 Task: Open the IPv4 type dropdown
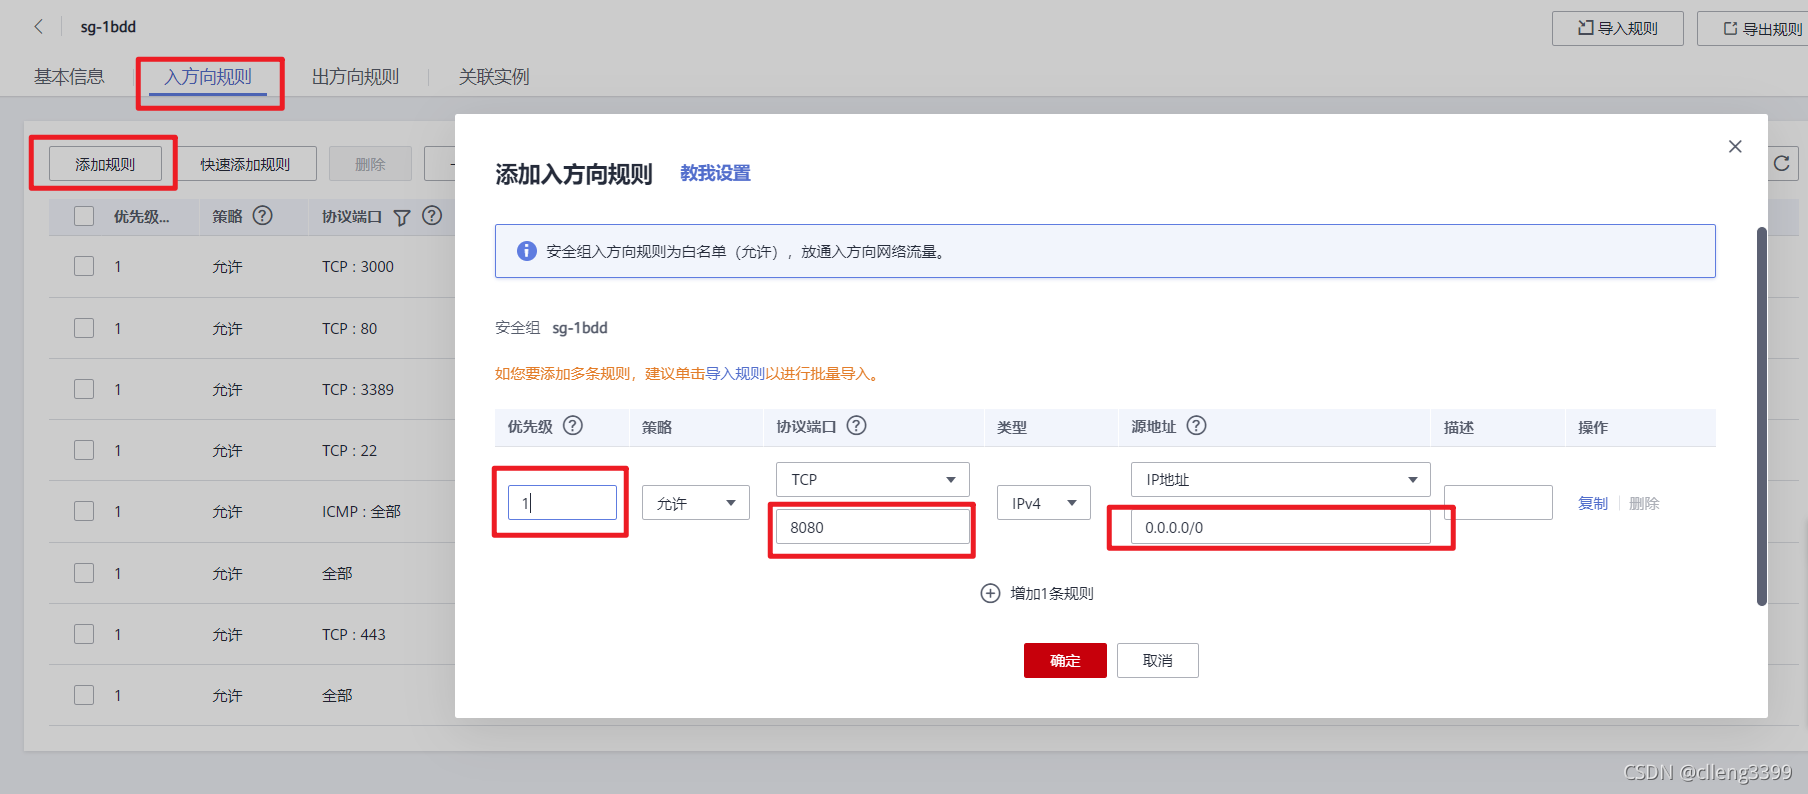(1044, 503)
